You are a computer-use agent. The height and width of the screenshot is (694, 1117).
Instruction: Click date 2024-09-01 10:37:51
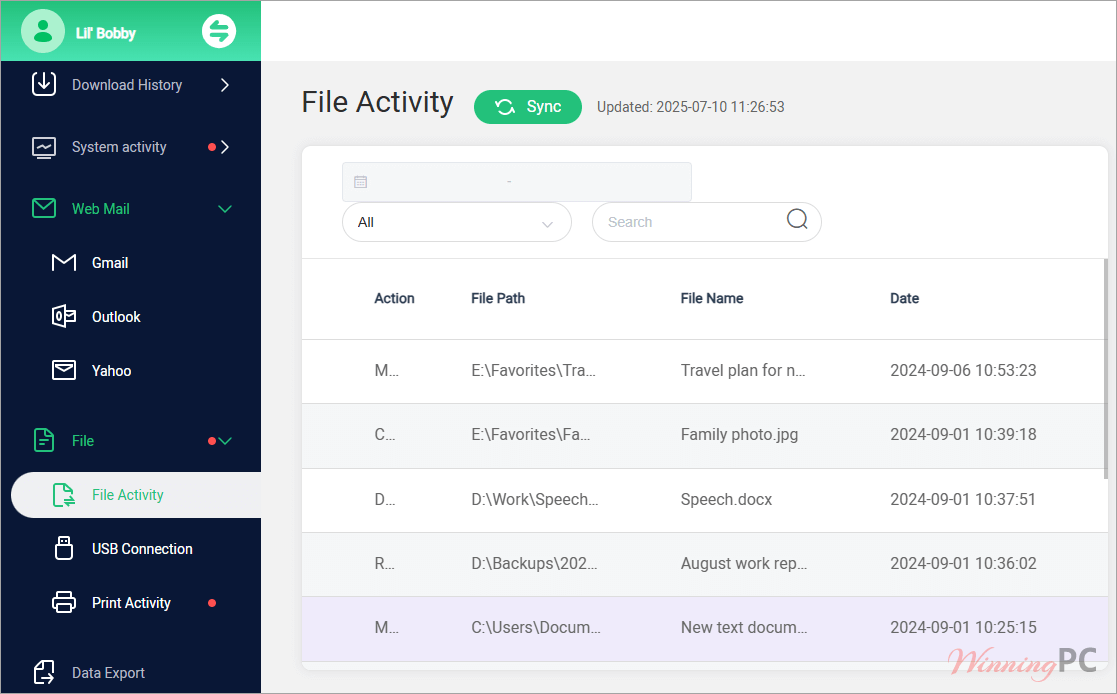coord(962,499)
